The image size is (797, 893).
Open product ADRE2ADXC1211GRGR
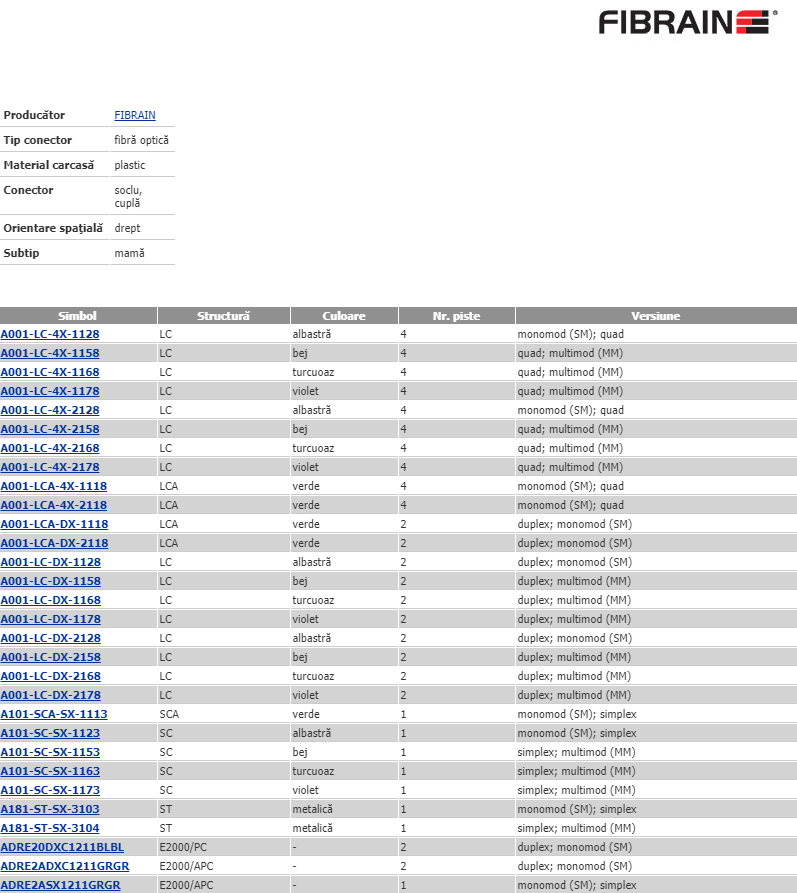click(65, 866)
